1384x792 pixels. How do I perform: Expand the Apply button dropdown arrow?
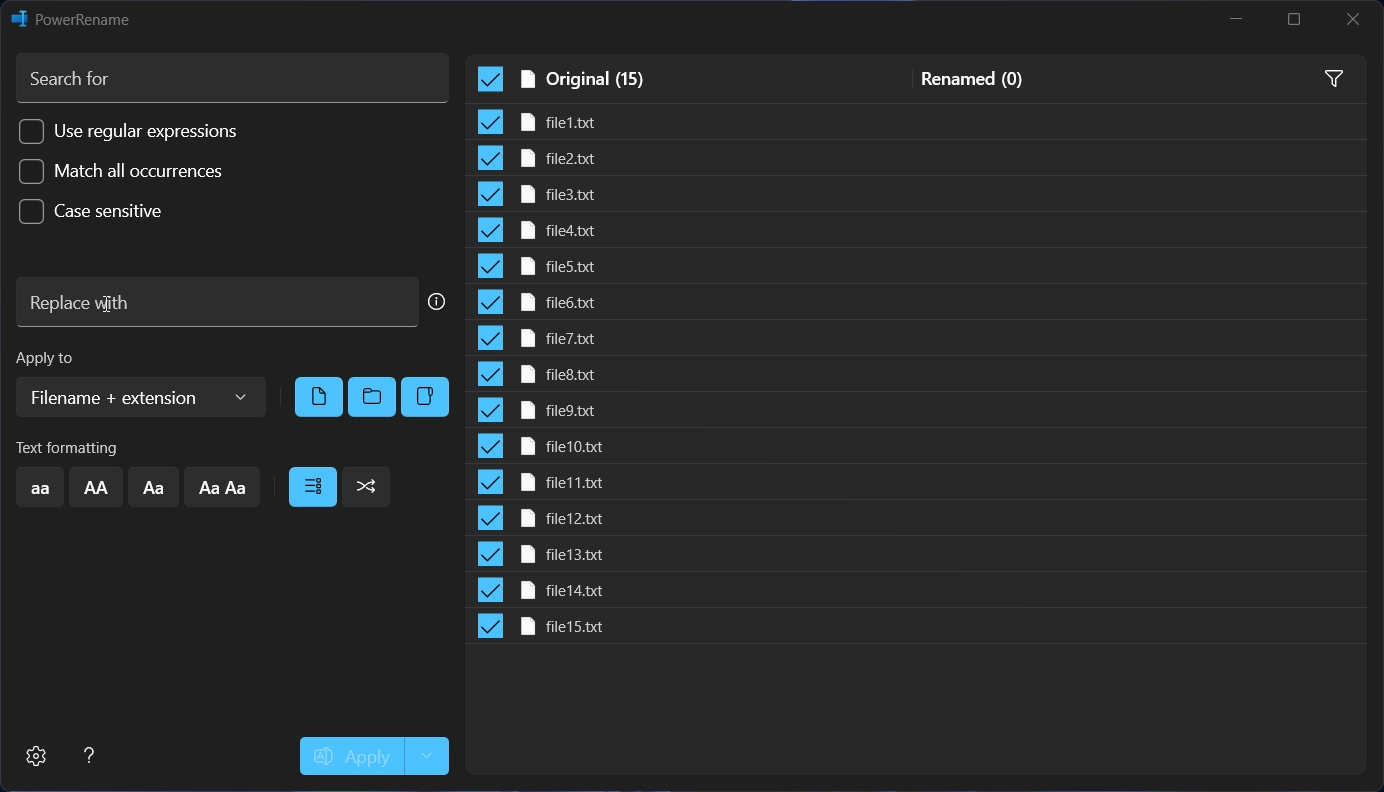tap(427, 756)
